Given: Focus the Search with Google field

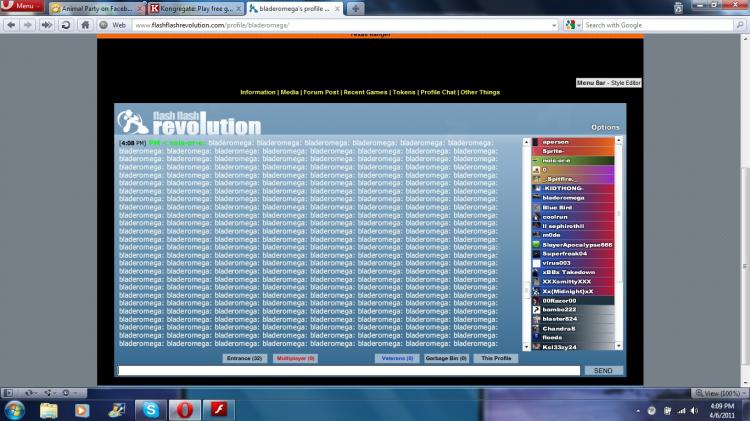Looking at the screenshot, I should click(x=658, y=25).
